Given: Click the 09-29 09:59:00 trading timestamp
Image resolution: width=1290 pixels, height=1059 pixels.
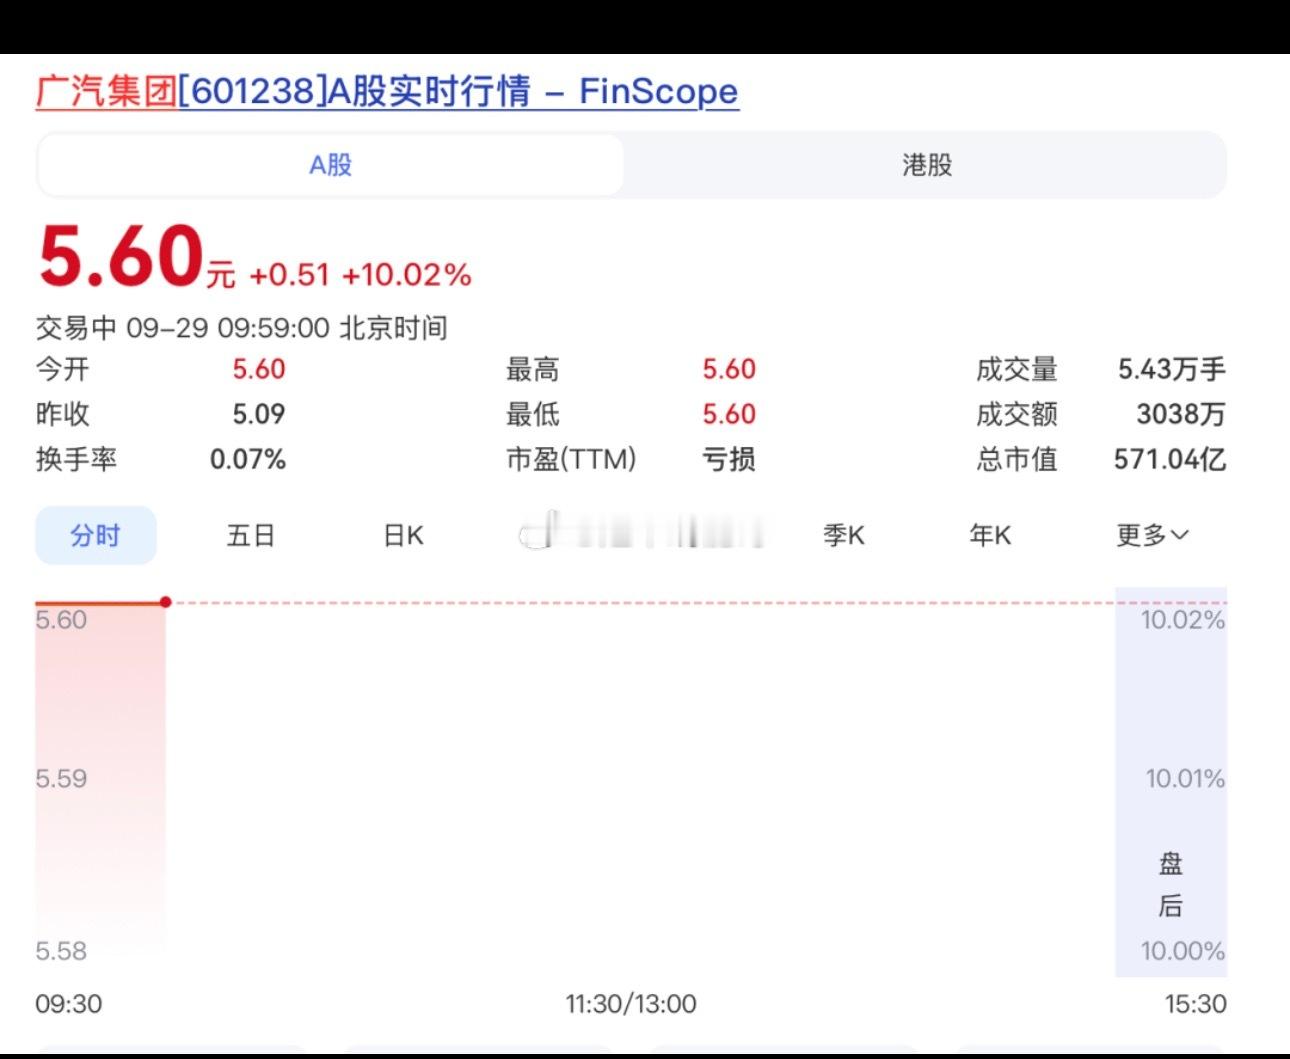Looking at the screenshot, I should [228, 328].
